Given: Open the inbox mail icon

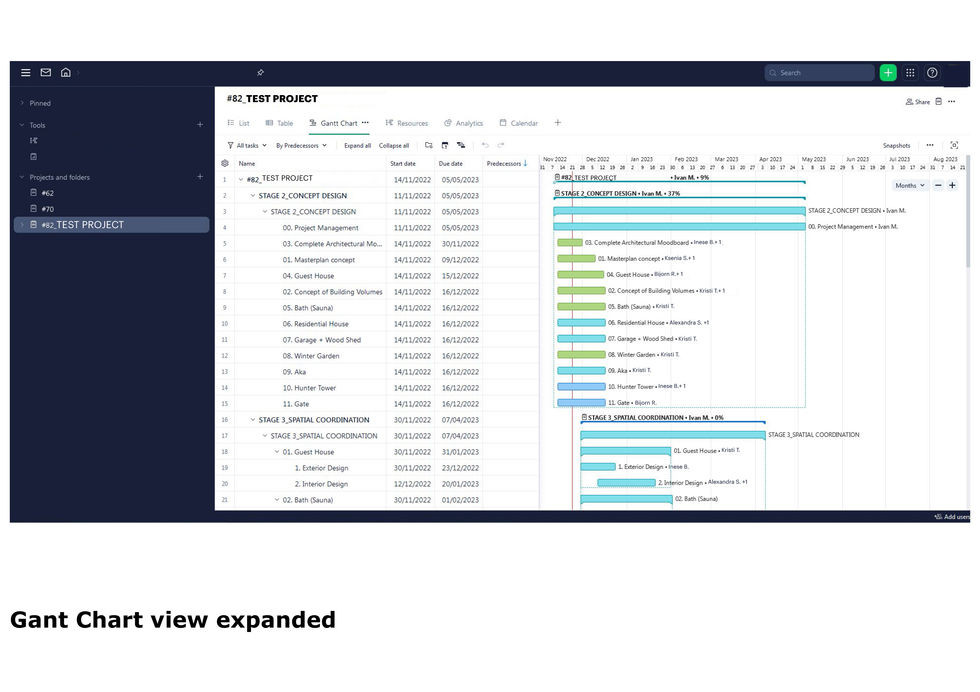Looking at the screenshot, I should click(x=46, y=73).
